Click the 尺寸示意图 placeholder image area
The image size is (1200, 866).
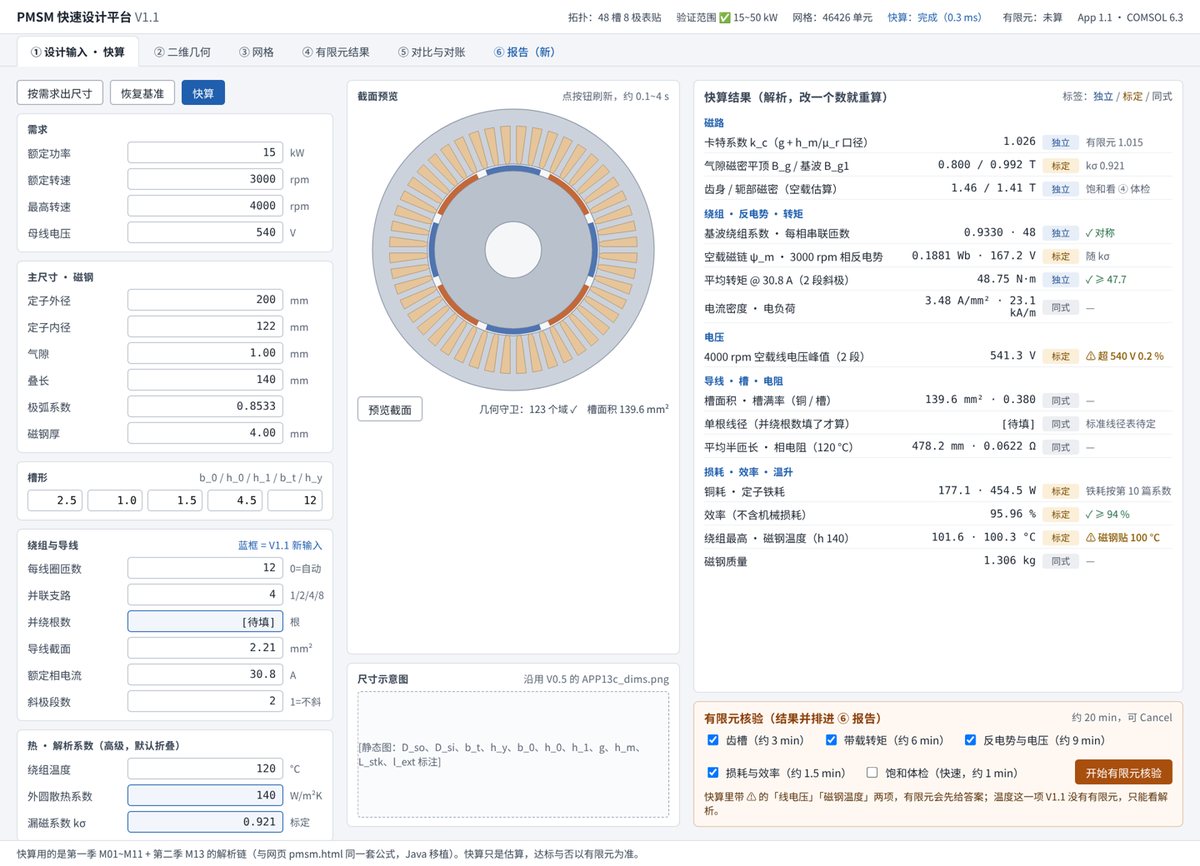click(513, 755)
